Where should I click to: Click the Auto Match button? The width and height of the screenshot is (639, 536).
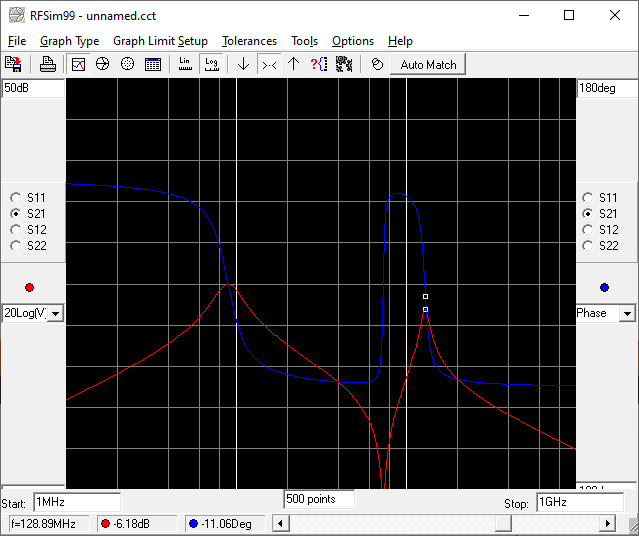click(428, 64)
